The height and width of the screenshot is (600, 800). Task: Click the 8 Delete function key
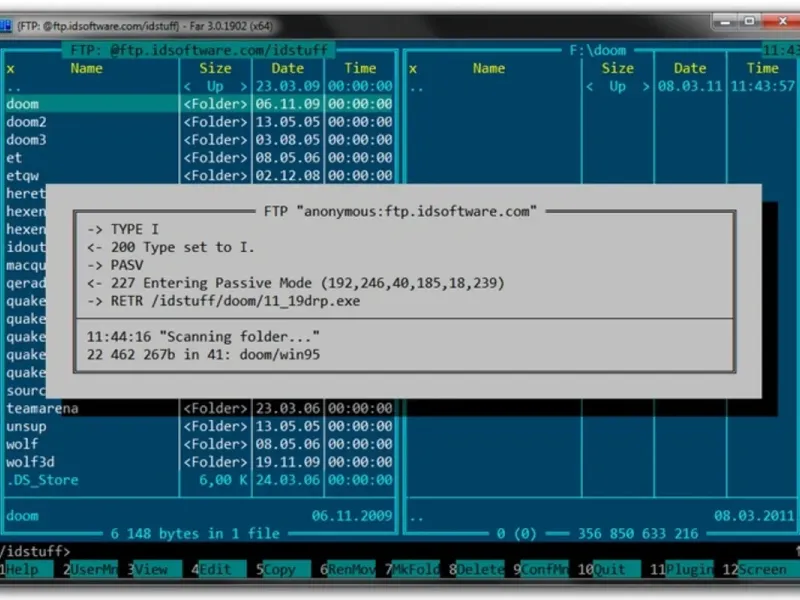tap(476, 569)
